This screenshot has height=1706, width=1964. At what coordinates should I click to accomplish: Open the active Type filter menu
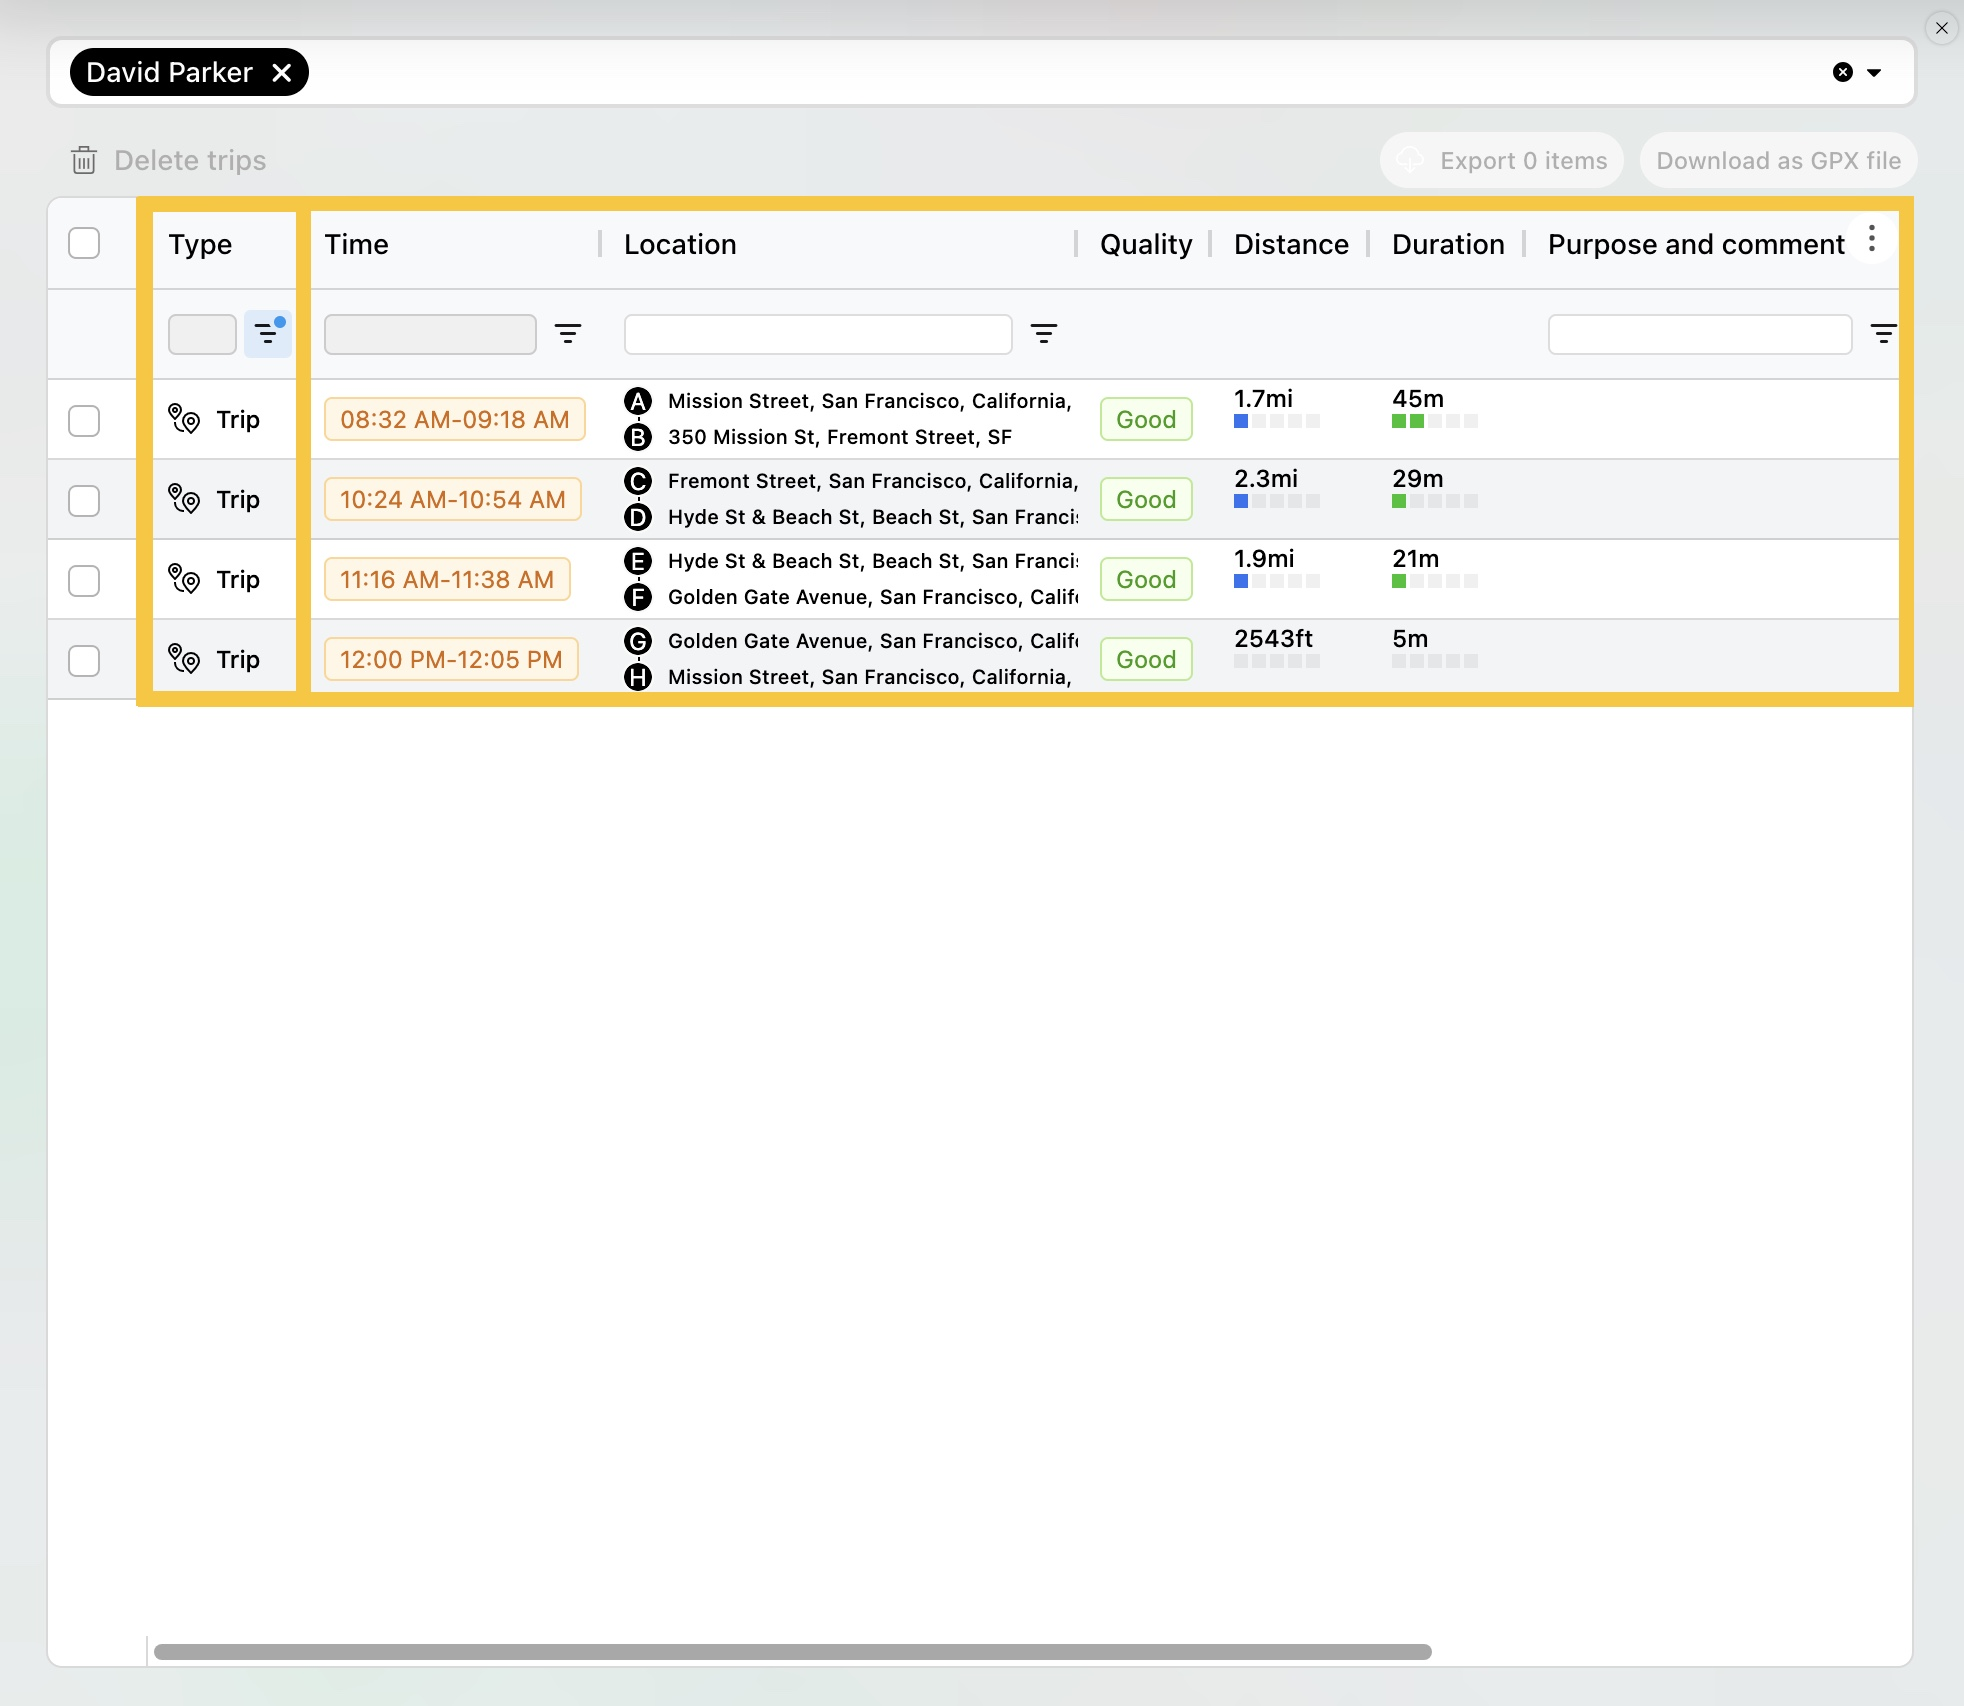click(x=268, y=333)
